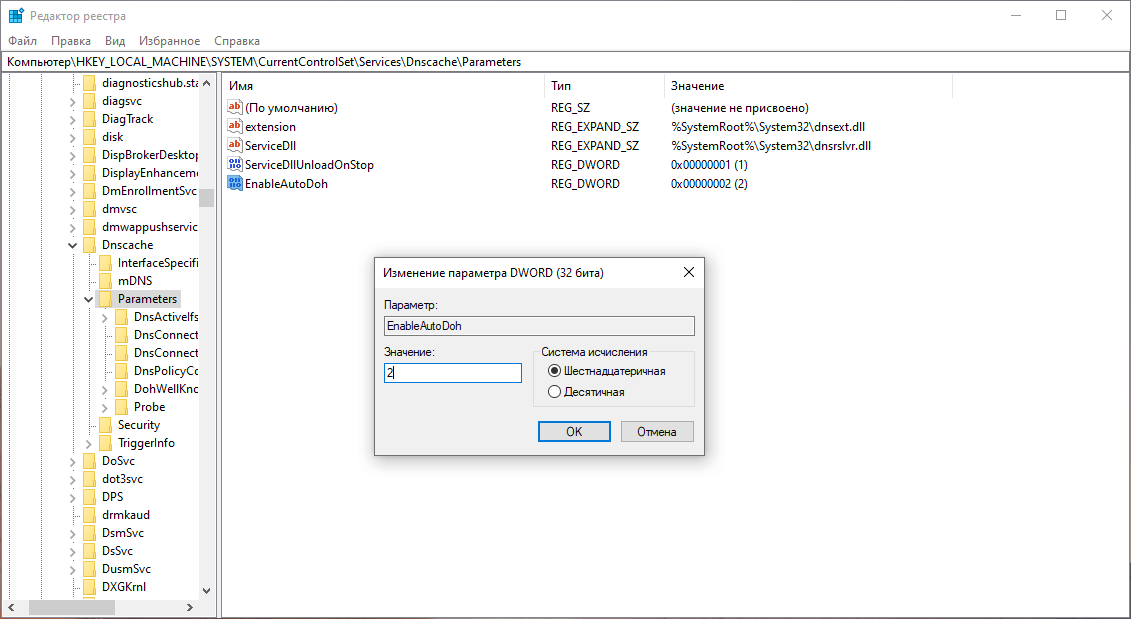Click the Параметр name field showing EnableAutoDoh

pyautogui.click(x=539, y=325)
